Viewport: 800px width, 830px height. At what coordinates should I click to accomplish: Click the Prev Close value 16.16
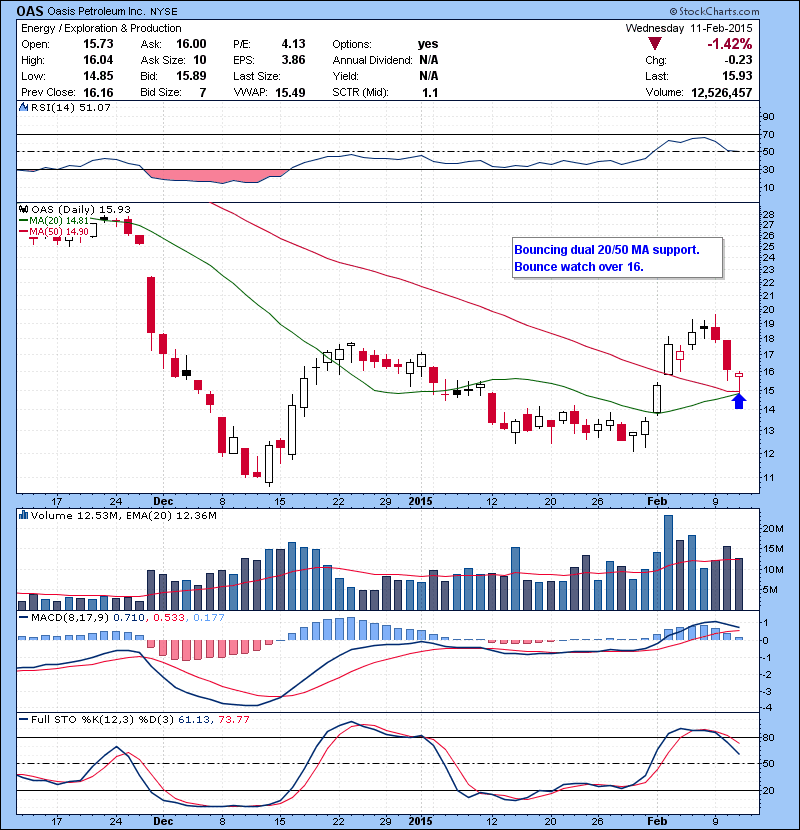[98, 93]
